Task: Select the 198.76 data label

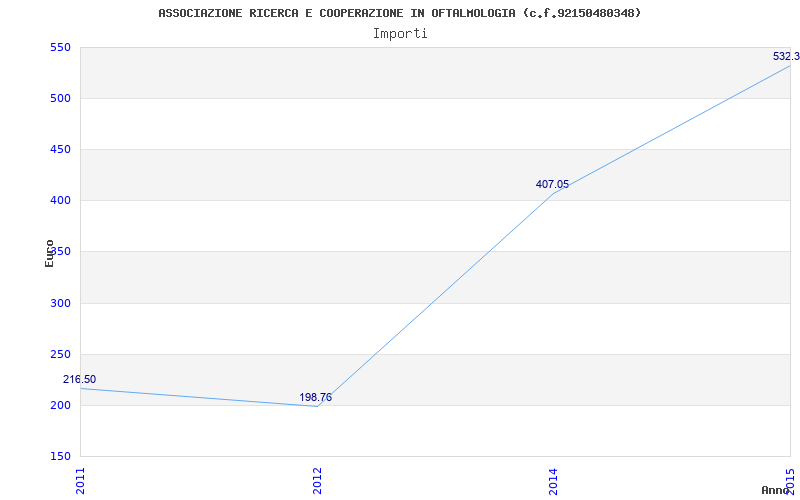Action: 315,397
